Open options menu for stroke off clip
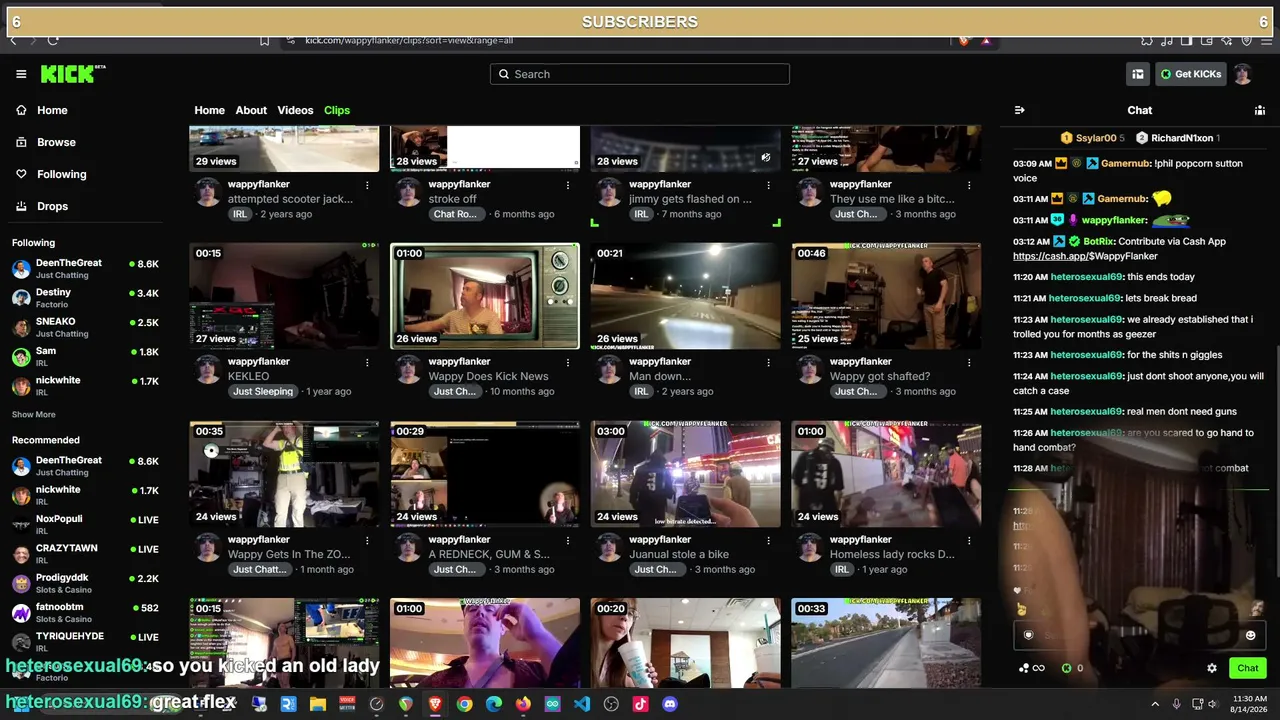The height and width of the screenshot is (720, 1280). tap(568, 185)
